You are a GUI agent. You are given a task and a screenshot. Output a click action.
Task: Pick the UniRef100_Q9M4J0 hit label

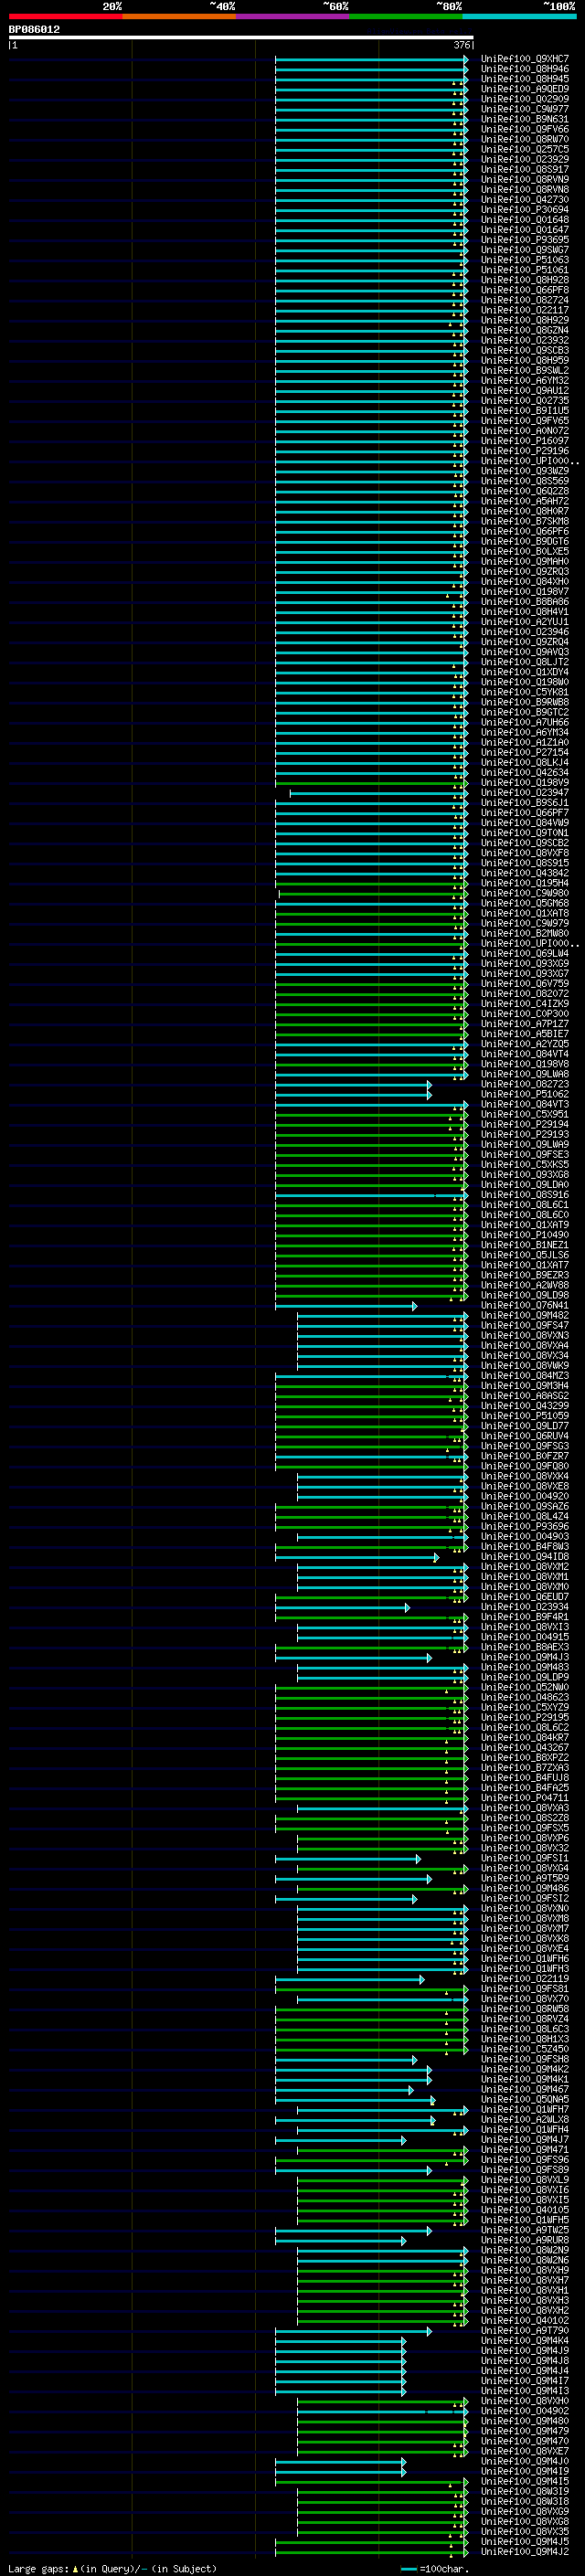[x=524, y=2461]
